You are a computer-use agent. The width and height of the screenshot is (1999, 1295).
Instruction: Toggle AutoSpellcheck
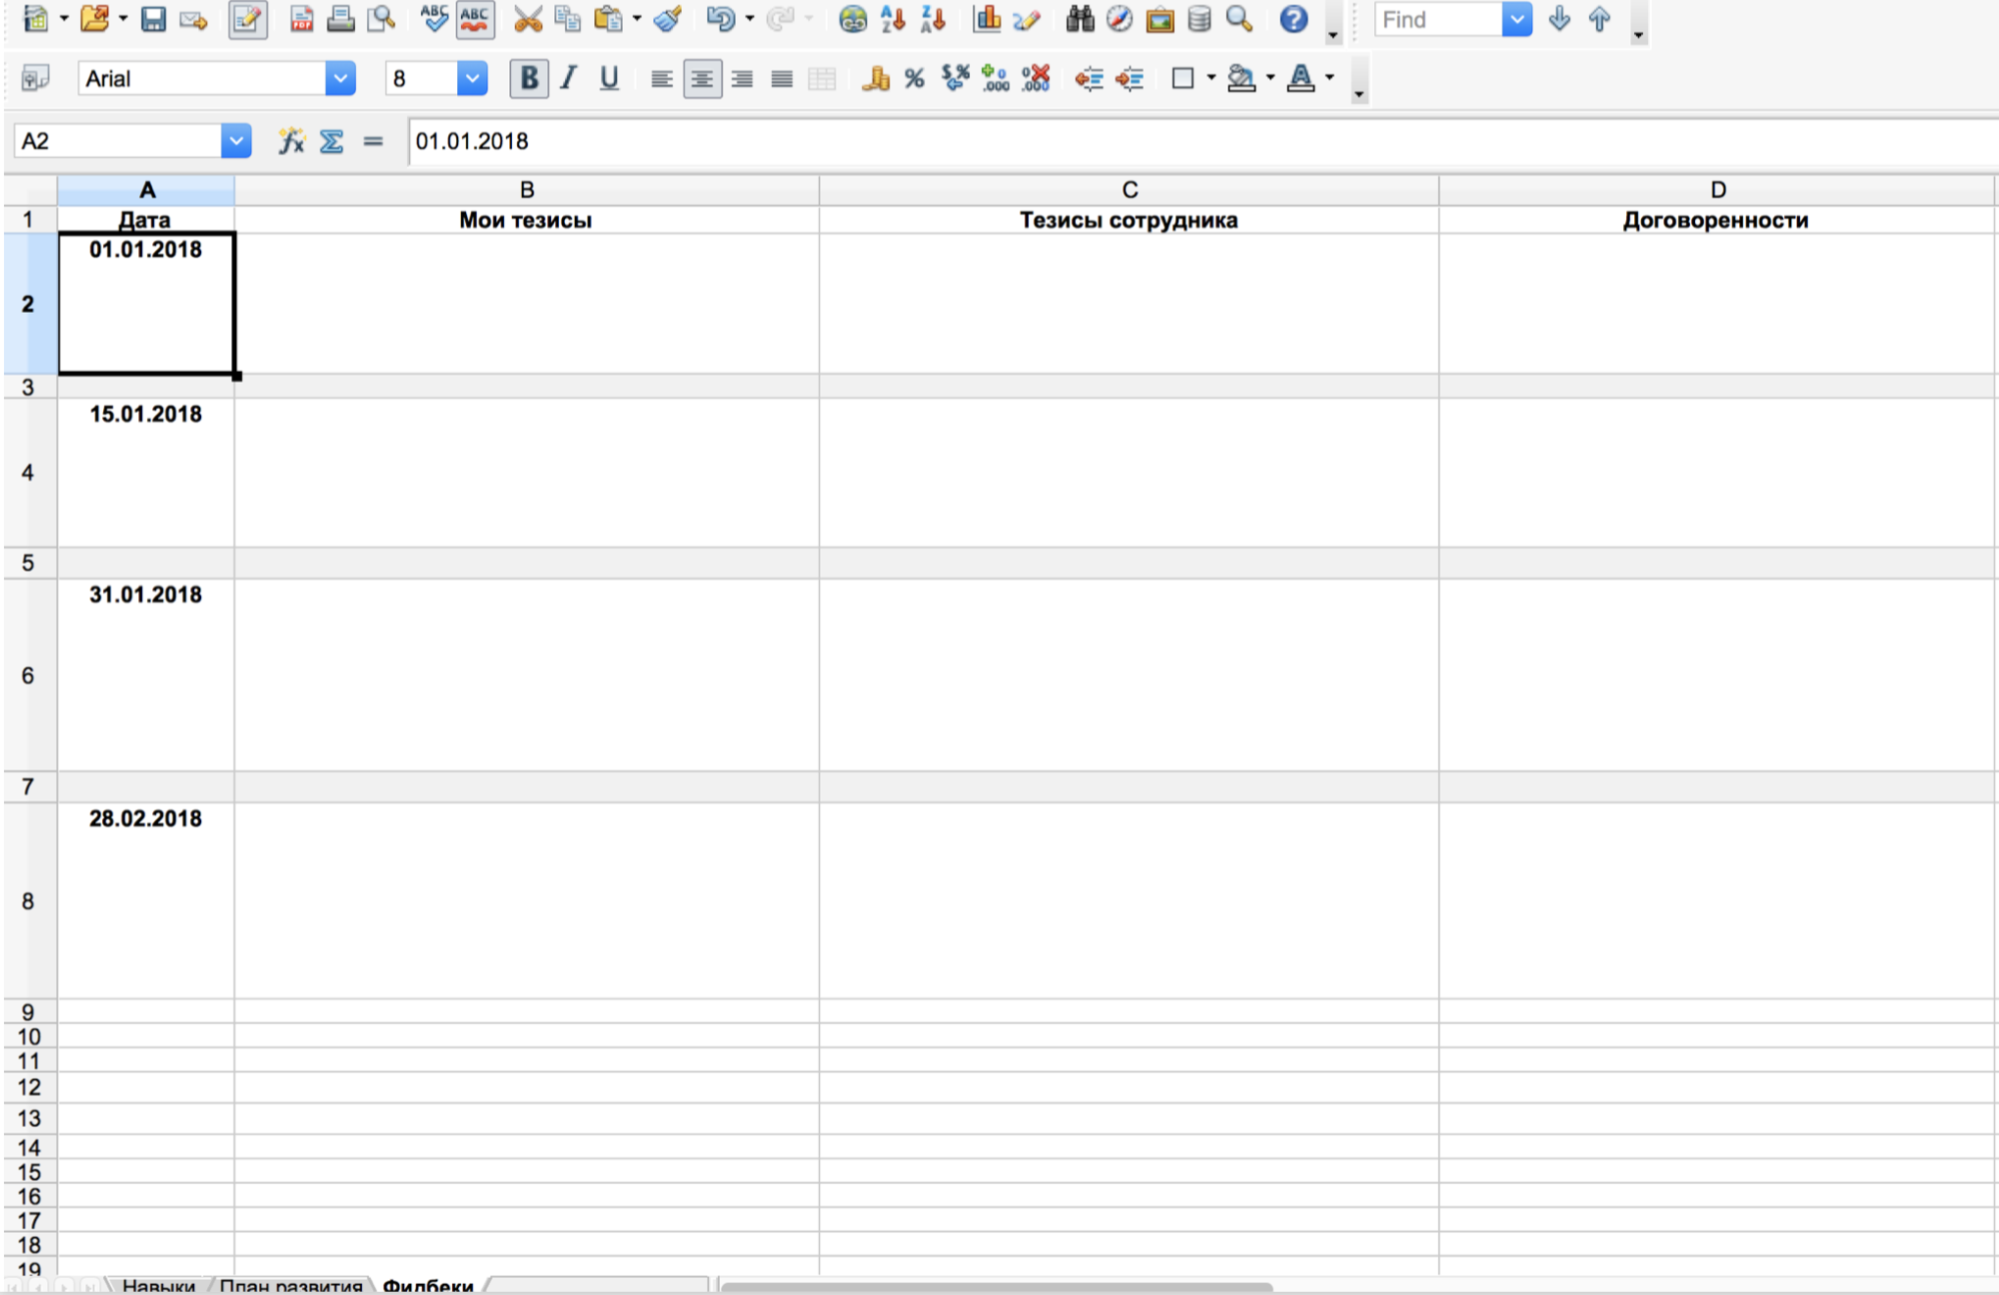[474, 19]
